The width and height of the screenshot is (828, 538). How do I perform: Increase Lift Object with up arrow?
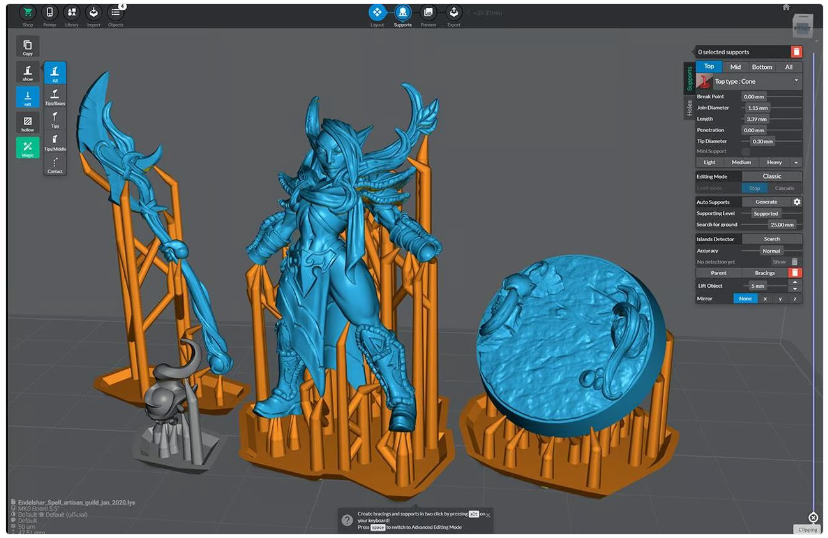[795, 282]
